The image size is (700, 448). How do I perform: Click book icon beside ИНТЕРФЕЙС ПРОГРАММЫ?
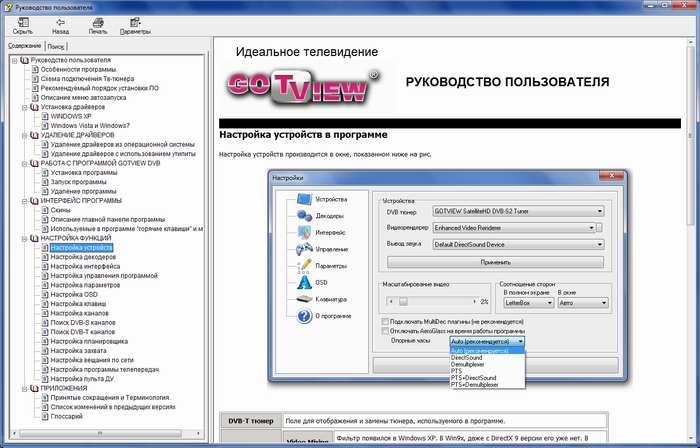pos(34,200)
